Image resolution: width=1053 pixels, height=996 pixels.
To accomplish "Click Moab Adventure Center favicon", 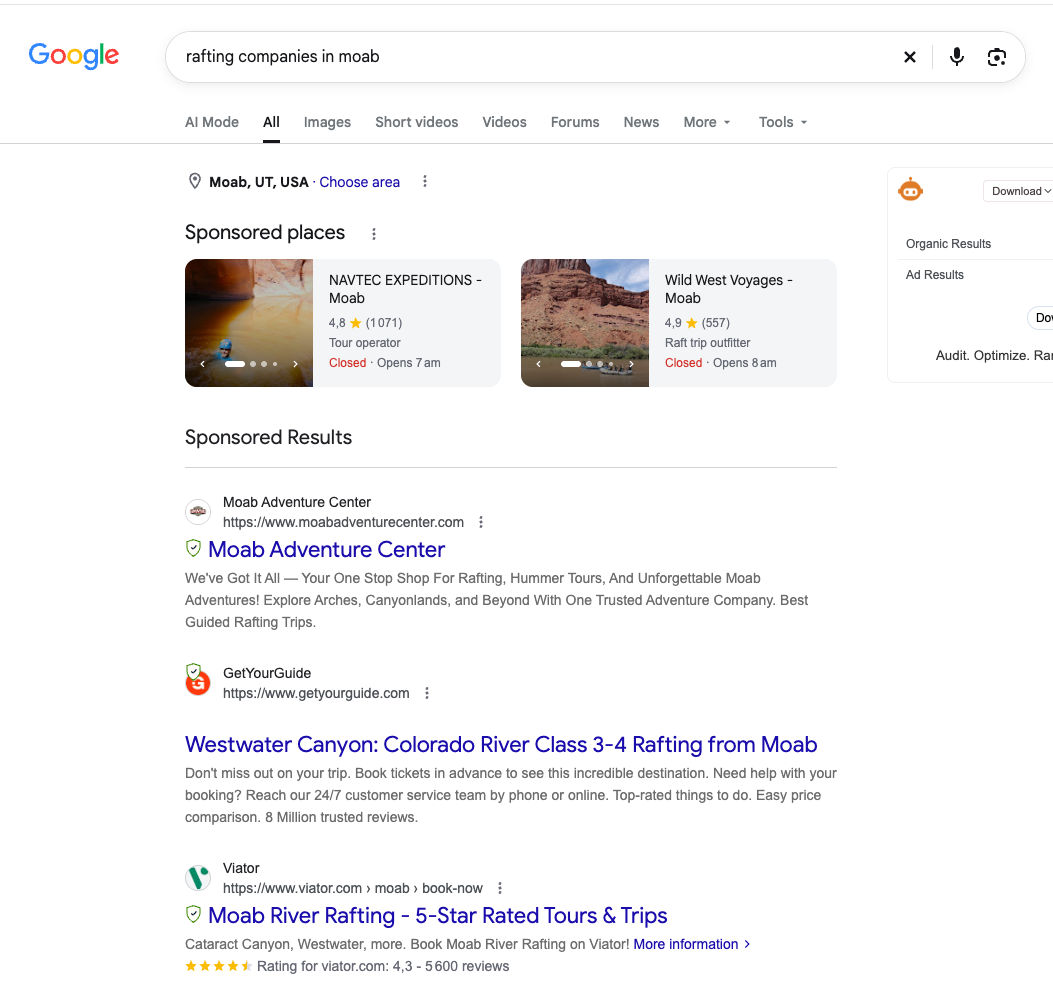I will pyautogui.click(x=198, y=512).
